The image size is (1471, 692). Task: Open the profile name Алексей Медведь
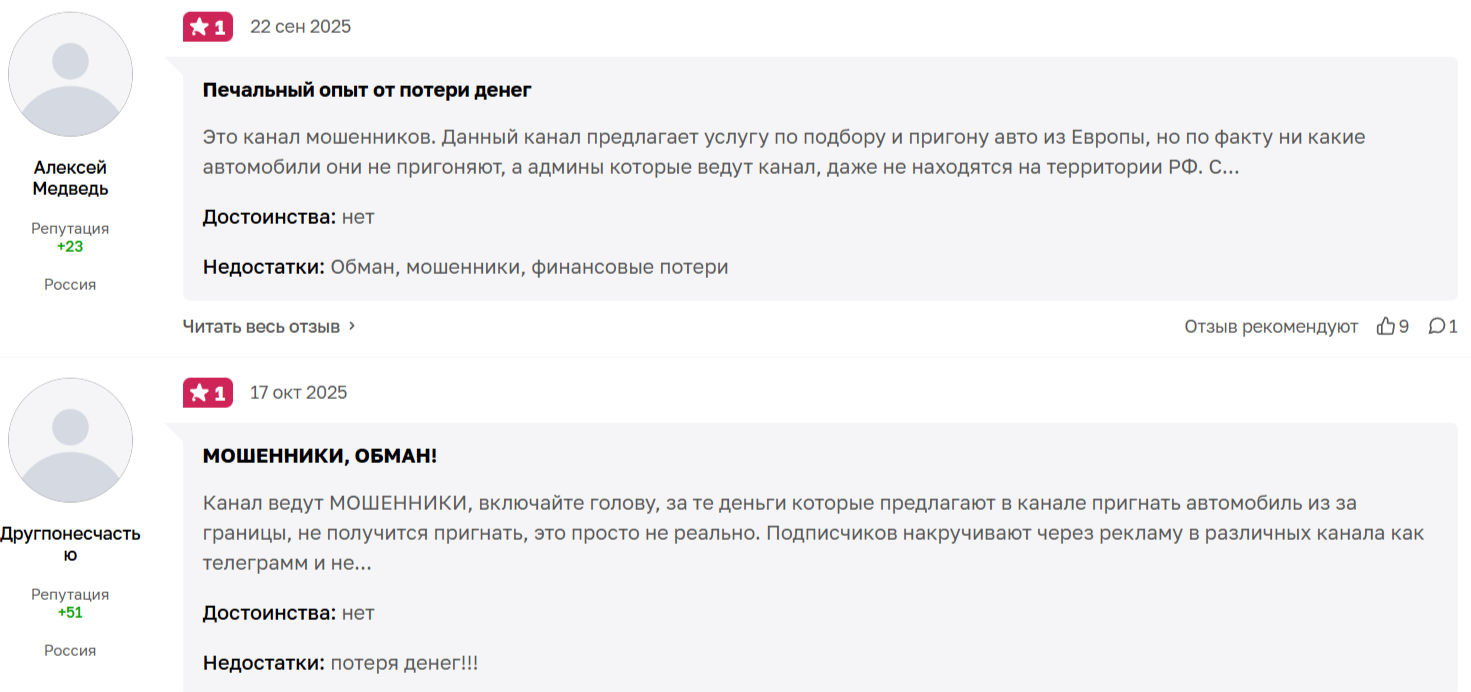pos(70,178)
